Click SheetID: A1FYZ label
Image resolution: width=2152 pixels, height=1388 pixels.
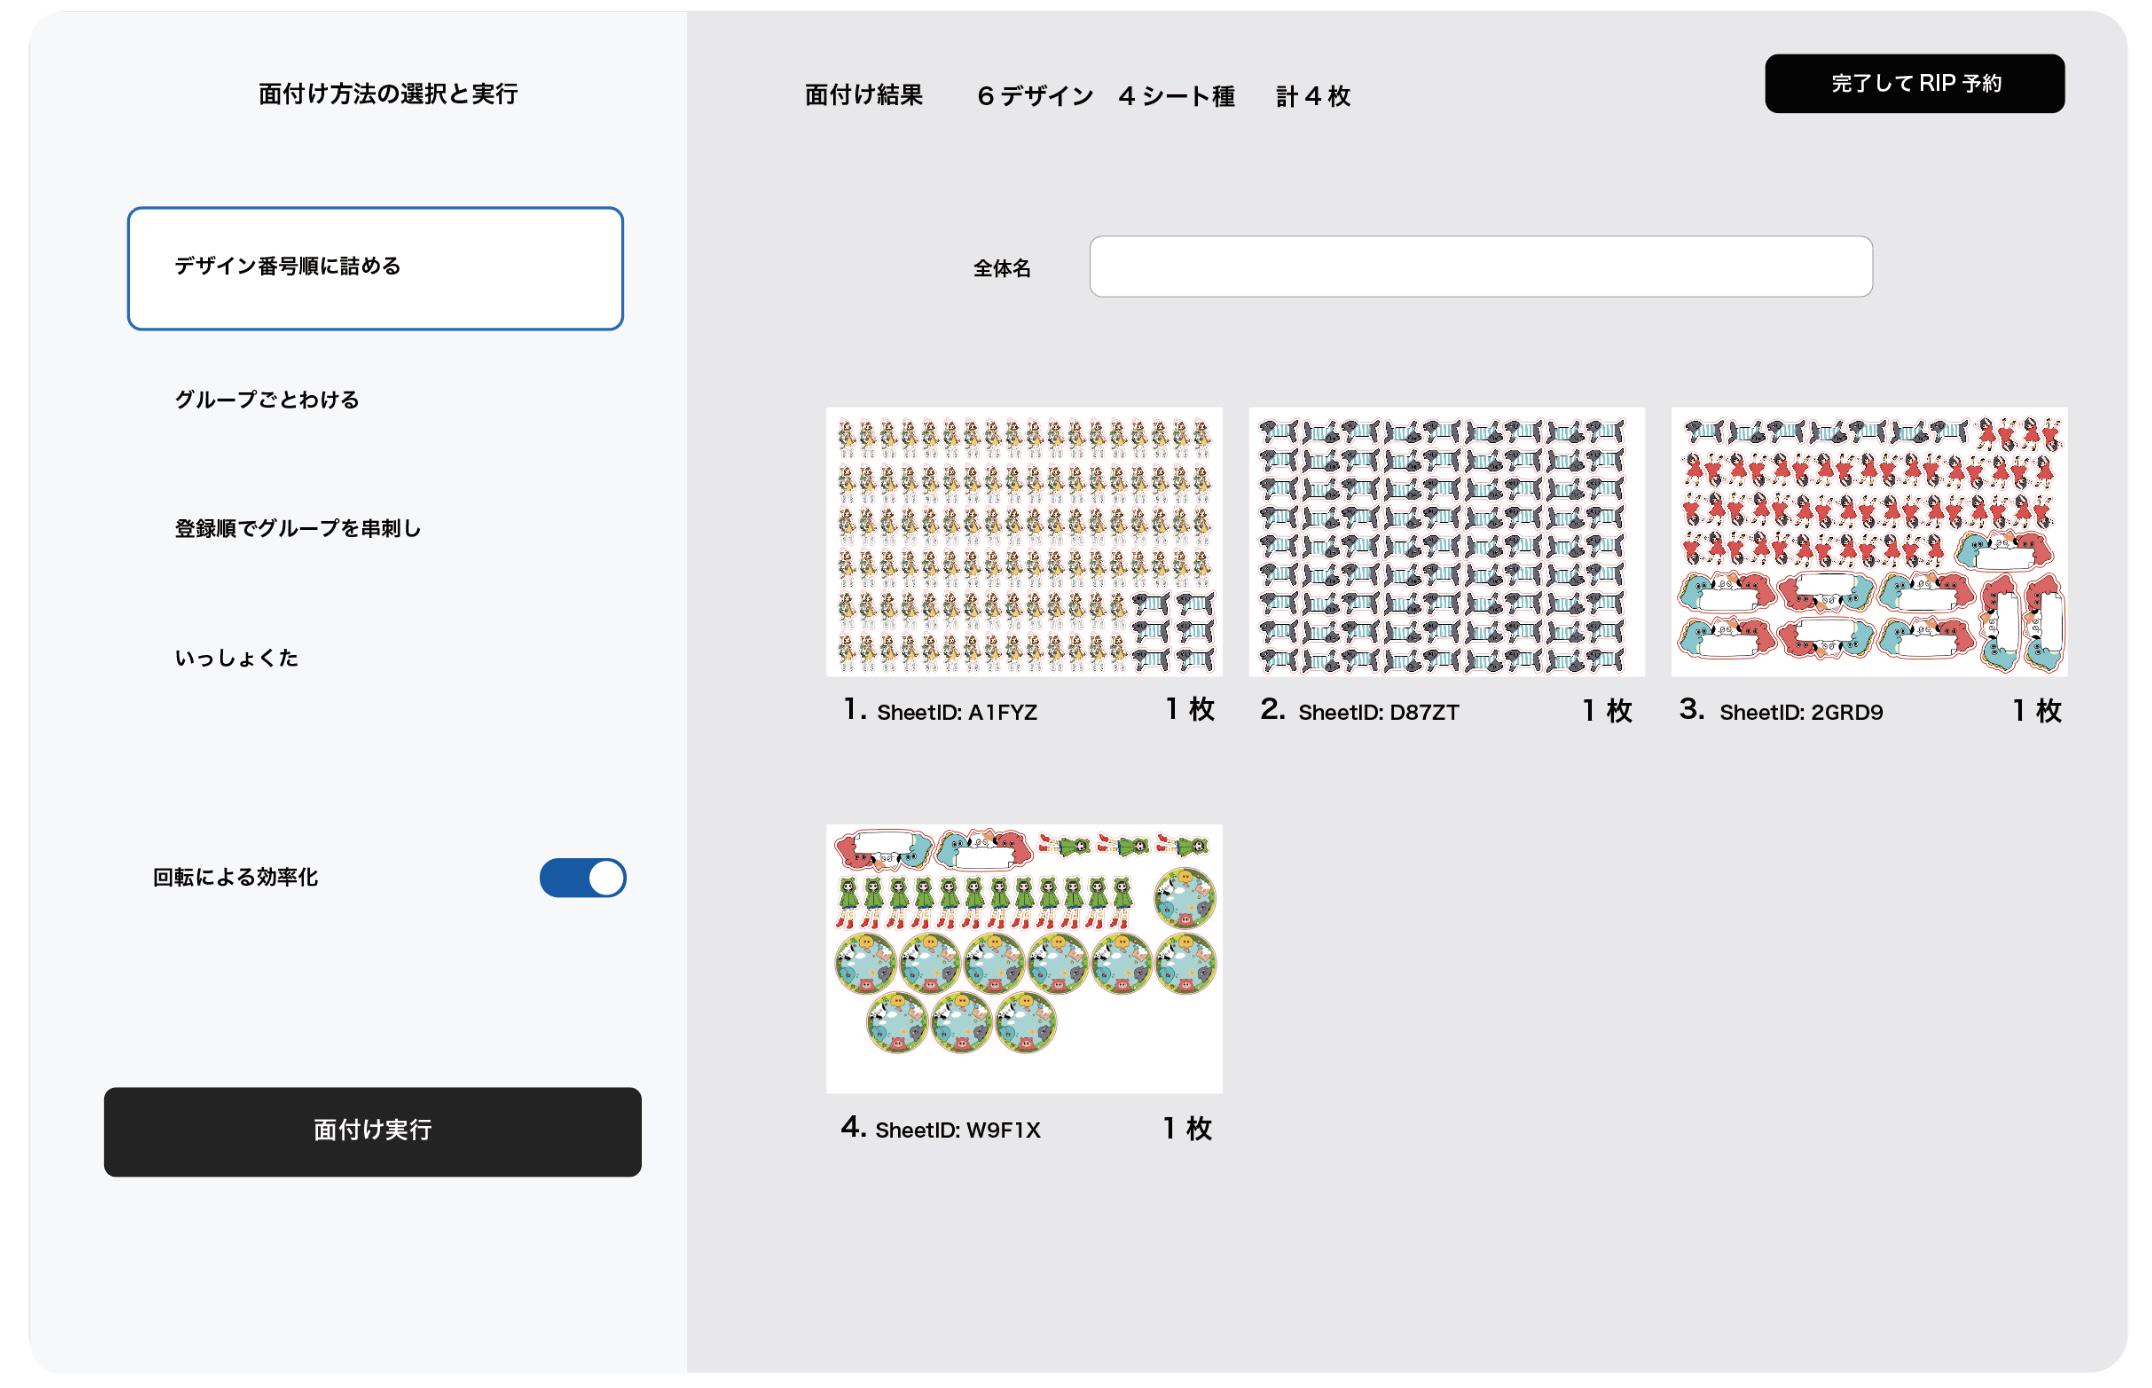point(958,712)
